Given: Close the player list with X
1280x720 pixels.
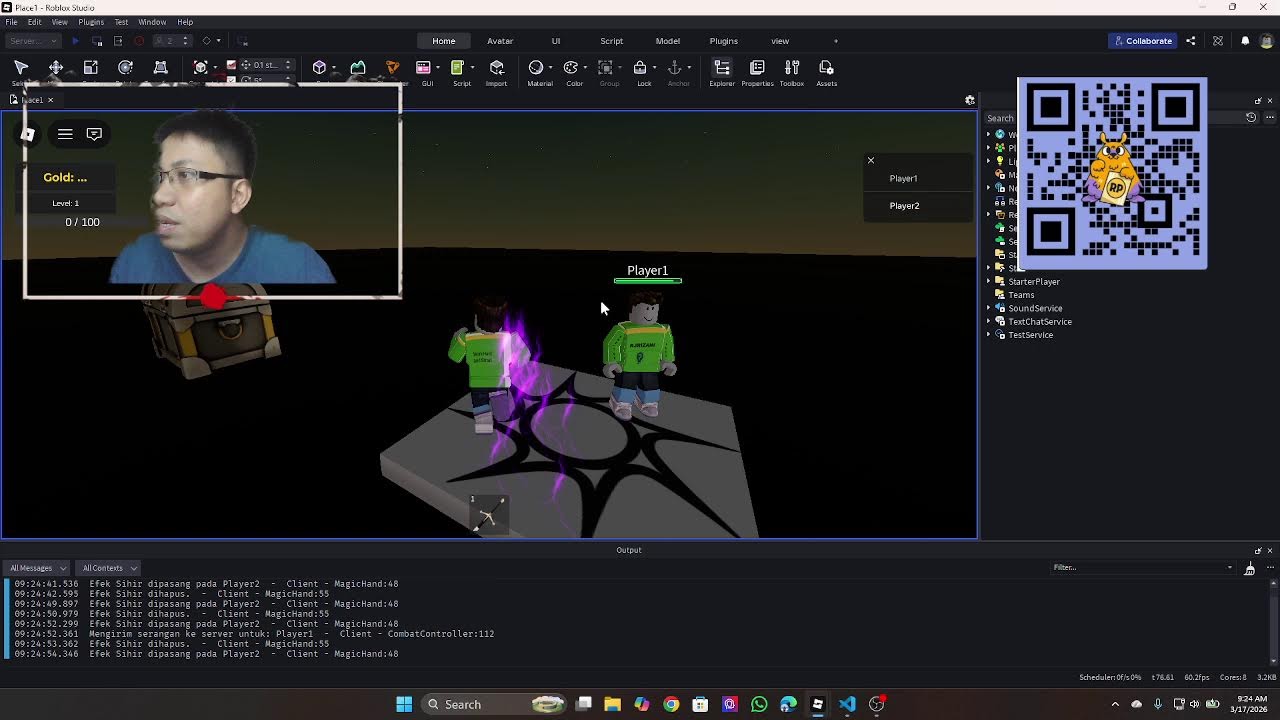Looking at the screenshot, I should point(870,160).
